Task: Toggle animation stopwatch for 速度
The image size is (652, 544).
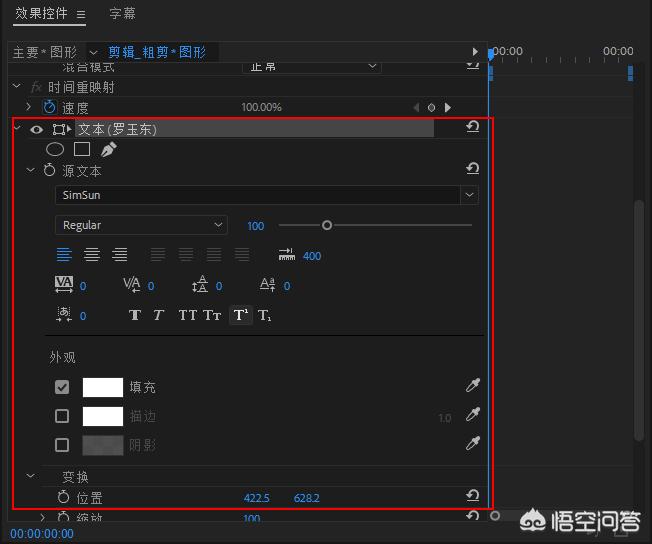Action: pyautogui.click(x=49, y=107)
